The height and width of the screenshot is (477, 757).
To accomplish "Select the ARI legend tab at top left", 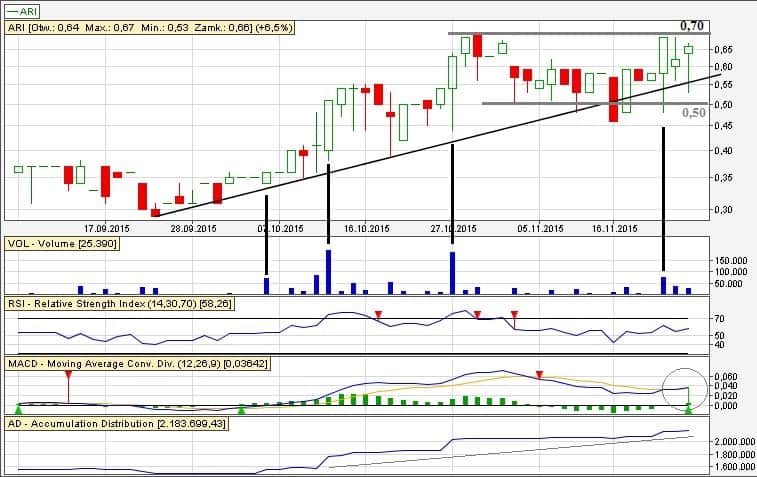I will click(27, 9).
